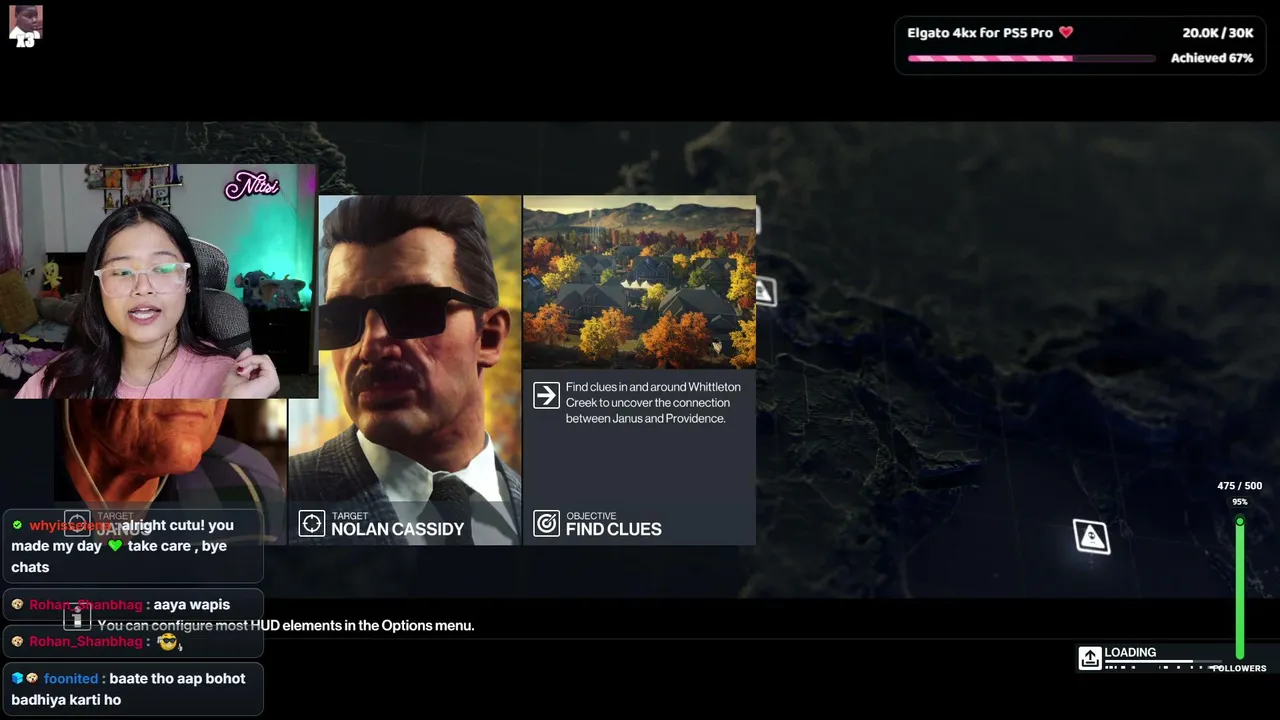Click the loading upload icon next to LOADING
The height and width of the screenshot is (720, 1280).
click(x=1090, y=657)
